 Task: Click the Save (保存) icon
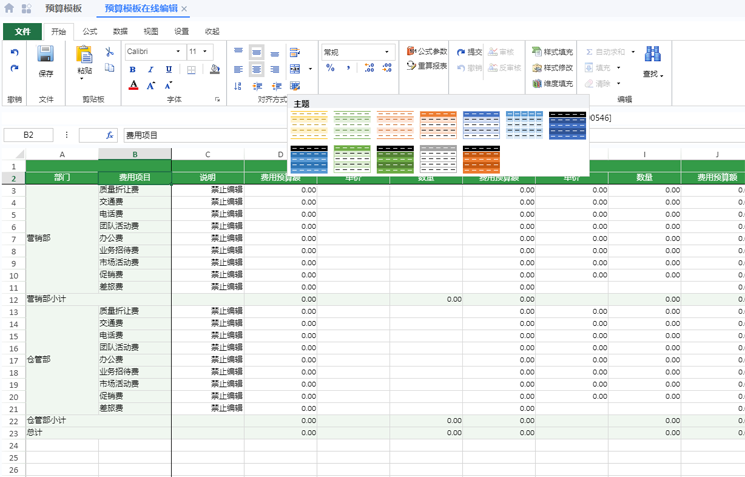click(46, 56)
